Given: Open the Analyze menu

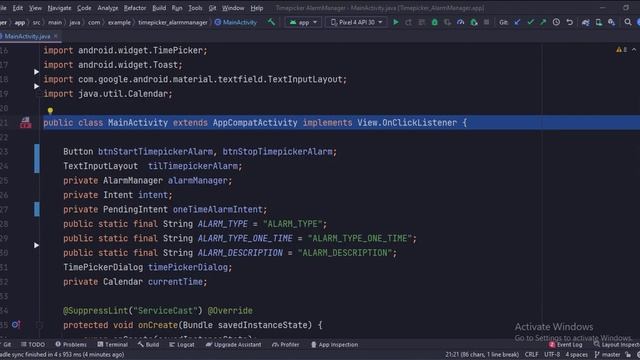Looking at the screenshot, I should pos(108,8).
